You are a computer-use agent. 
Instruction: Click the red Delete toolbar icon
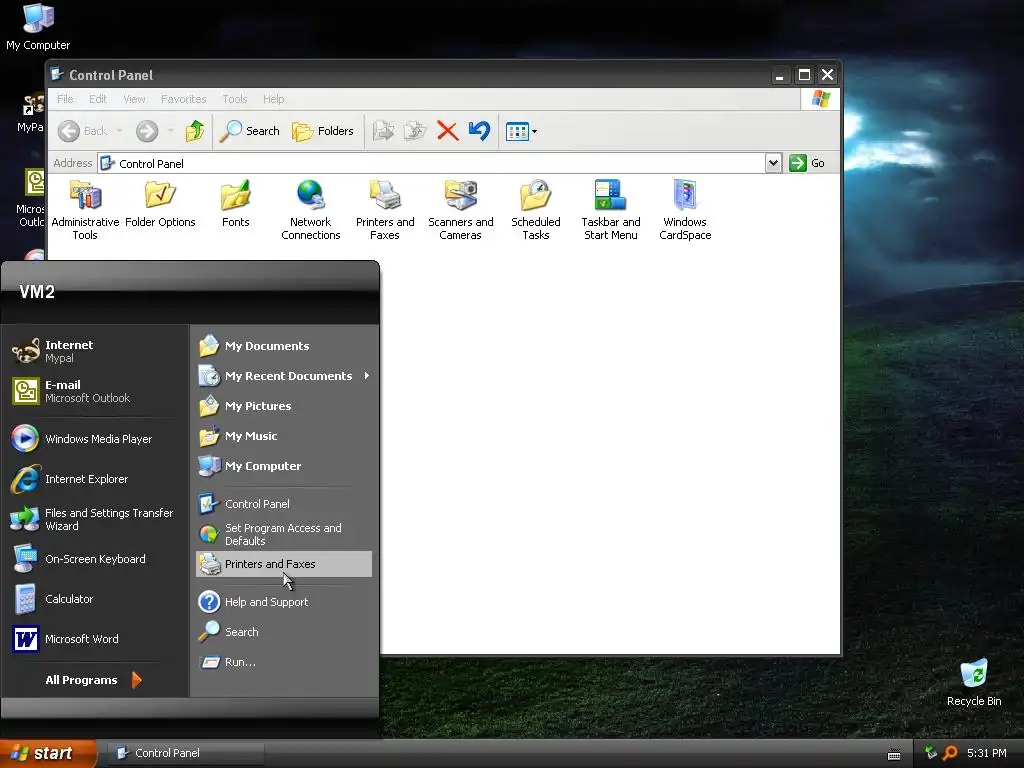[447, 131]
